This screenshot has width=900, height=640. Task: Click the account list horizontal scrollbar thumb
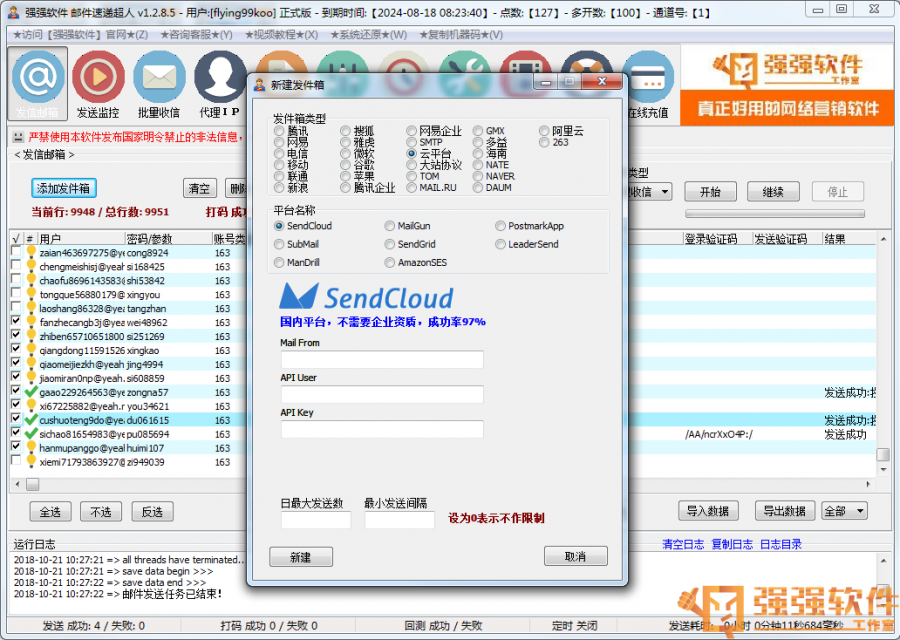[33, 484]
